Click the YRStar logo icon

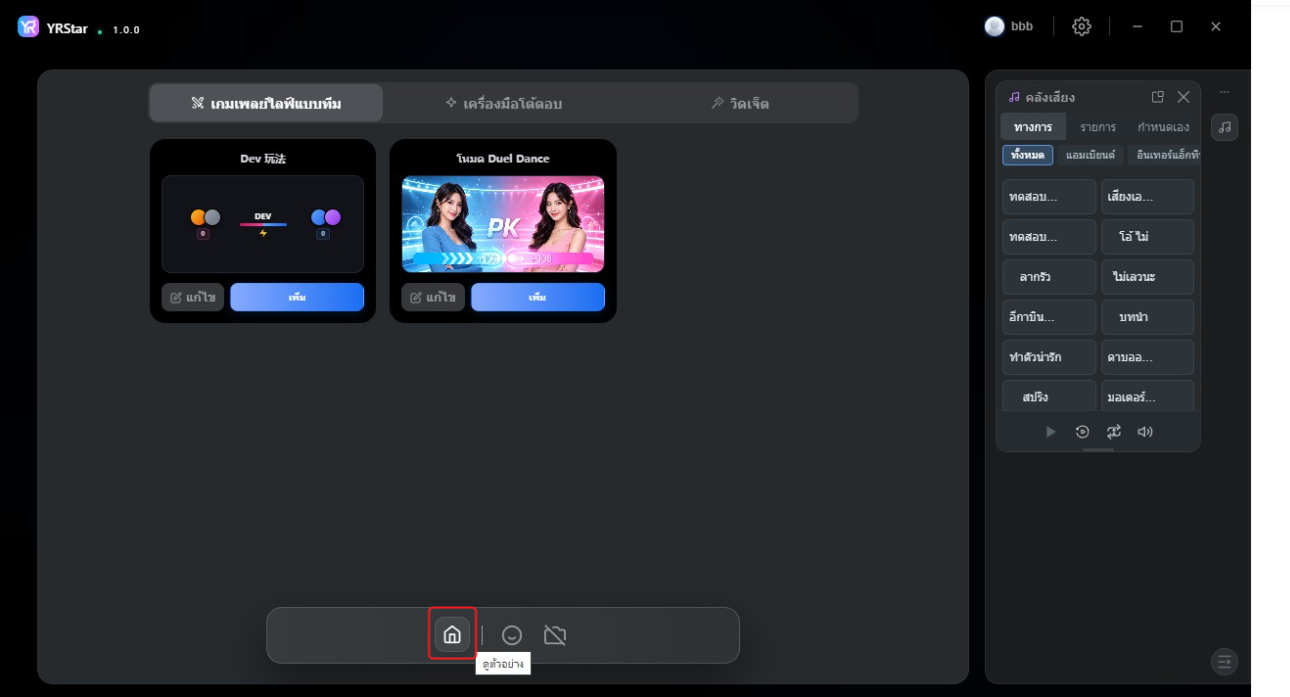coord(28,27)
